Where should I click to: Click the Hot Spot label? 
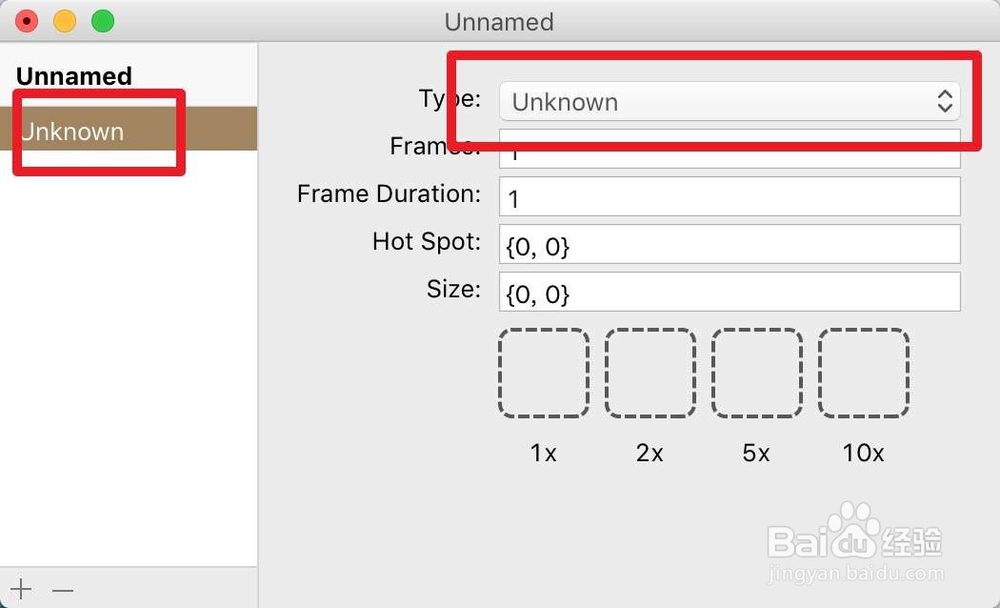(x=426, y=242)
